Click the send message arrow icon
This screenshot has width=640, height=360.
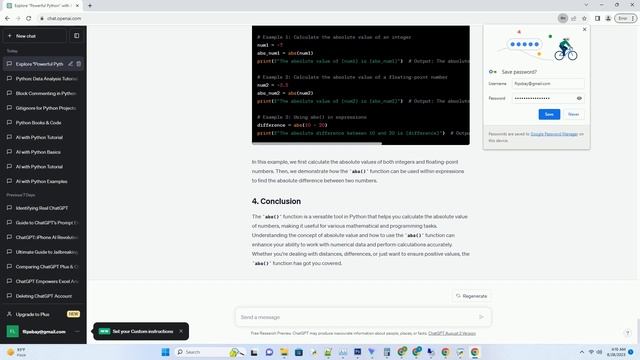(481, 317)
